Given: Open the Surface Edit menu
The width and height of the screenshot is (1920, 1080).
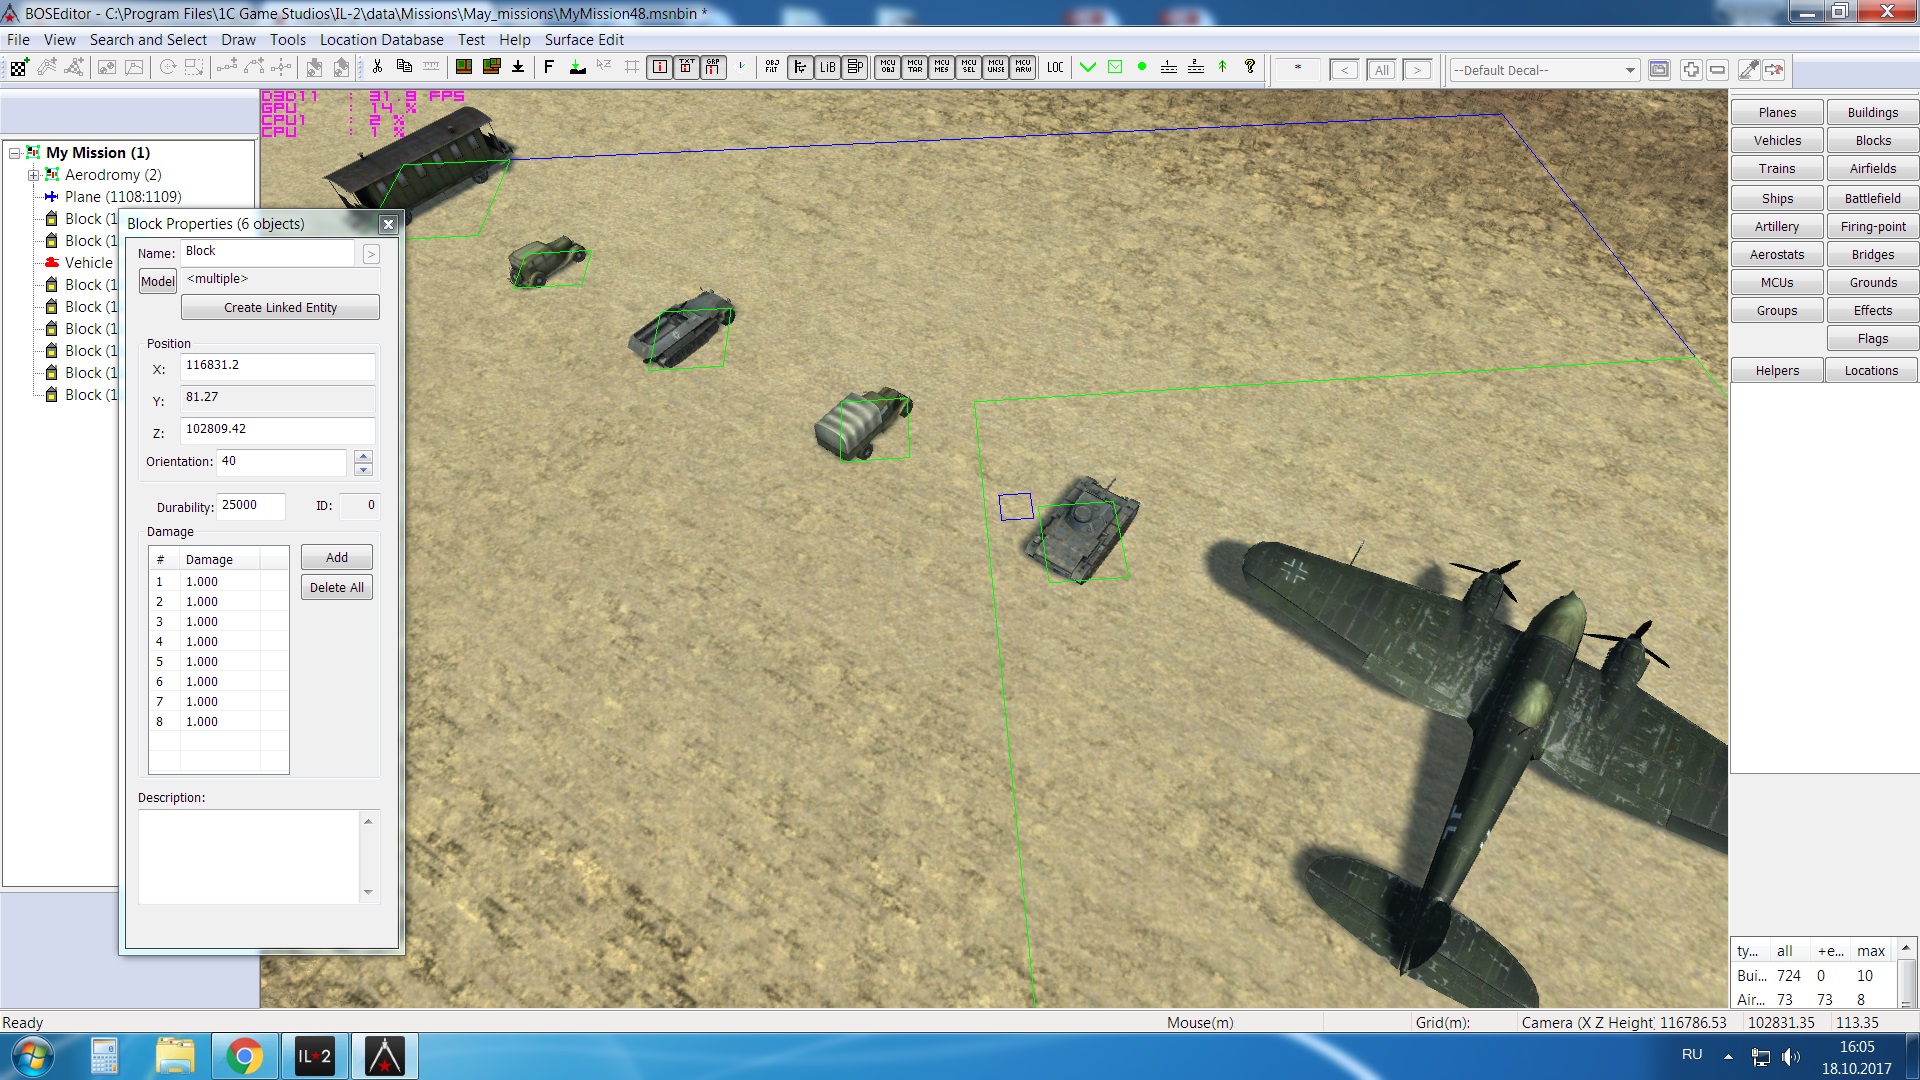Looking at the screenshot, I should click(x=584, y=40).
